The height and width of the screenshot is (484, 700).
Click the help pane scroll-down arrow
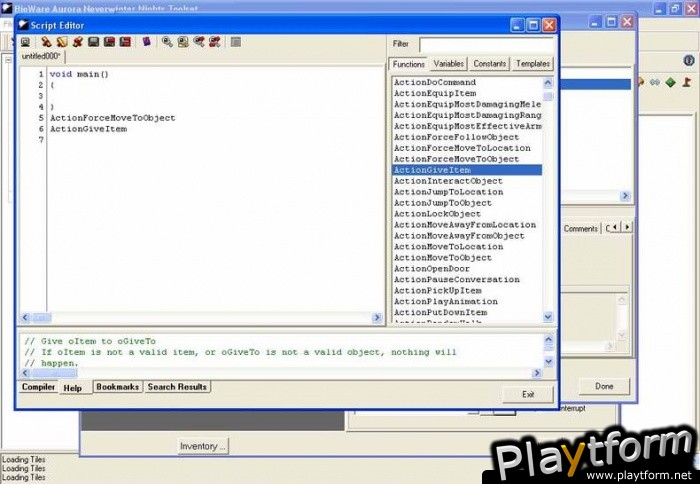point(549,361)
